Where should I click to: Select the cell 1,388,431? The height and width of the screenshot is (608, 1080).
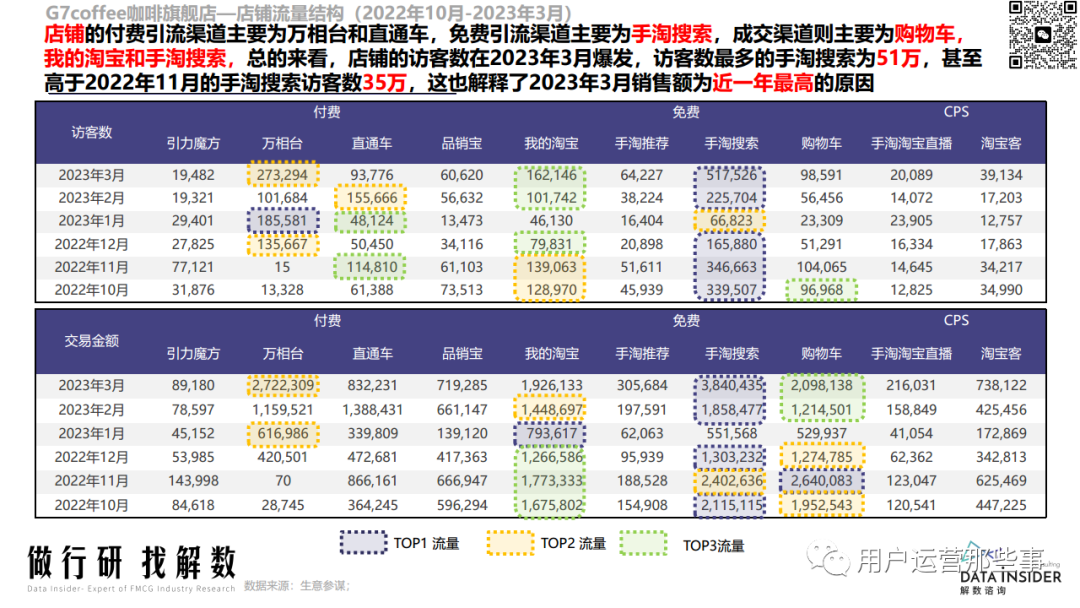click(x=372, y=410)
